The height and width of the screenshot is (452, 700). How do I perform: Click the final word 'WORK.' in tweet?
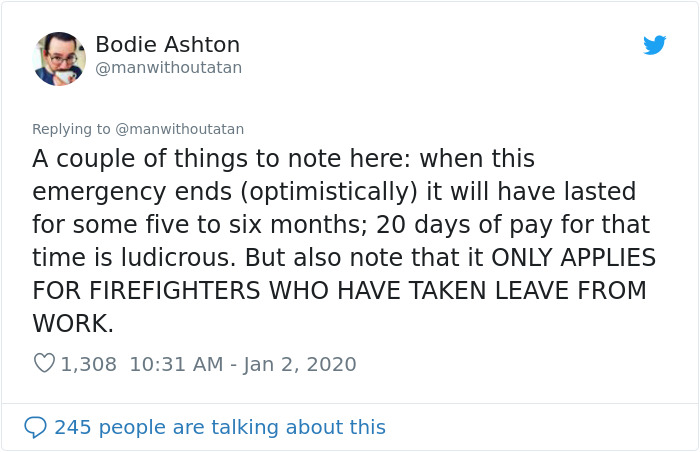(x=73, y=324)
